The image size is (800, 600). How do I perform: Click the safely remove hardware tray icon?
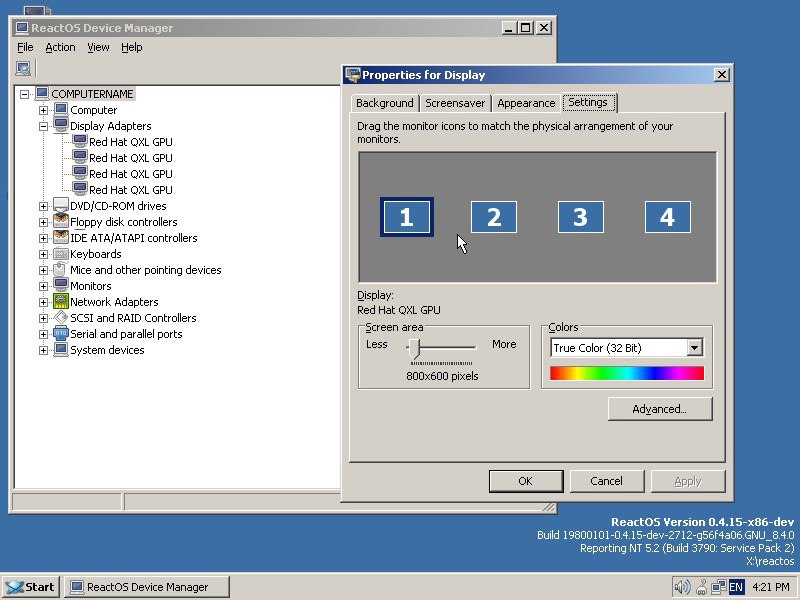(x=703, y=587)
